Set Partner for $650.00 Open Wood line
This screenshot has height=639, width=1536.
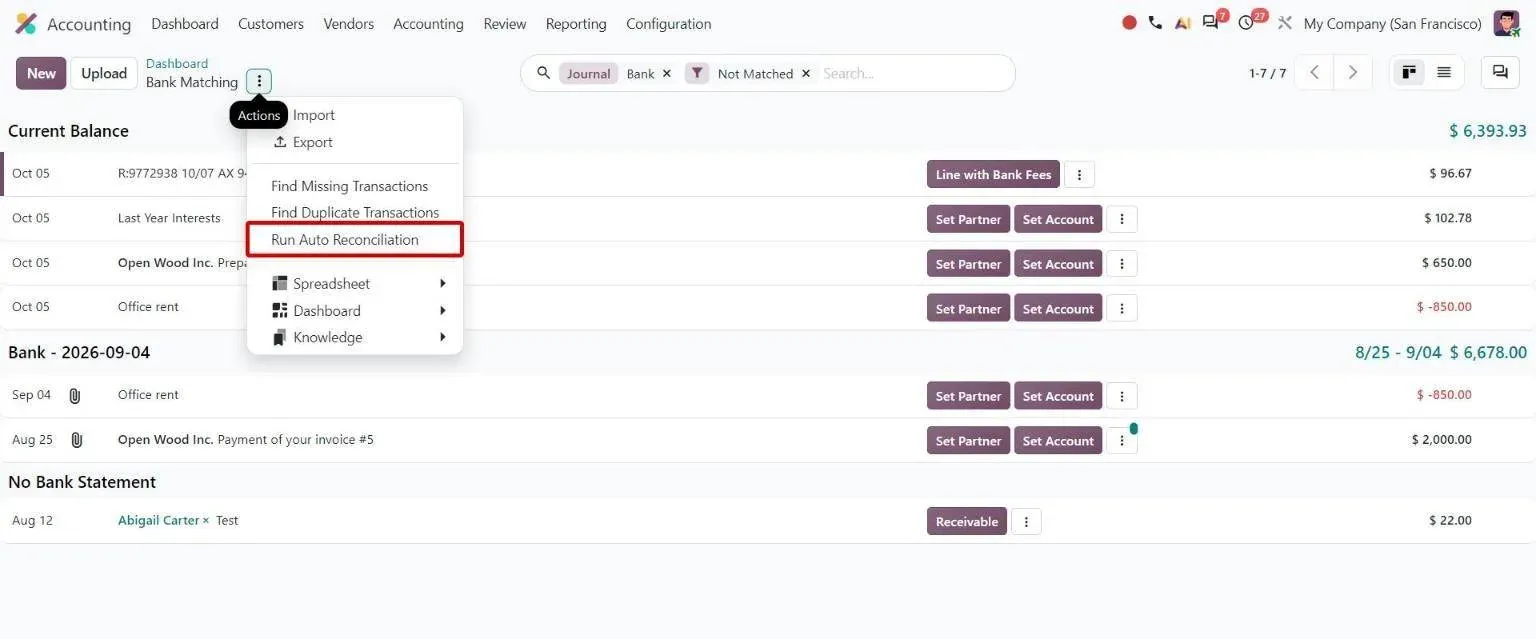click(968, 264)
